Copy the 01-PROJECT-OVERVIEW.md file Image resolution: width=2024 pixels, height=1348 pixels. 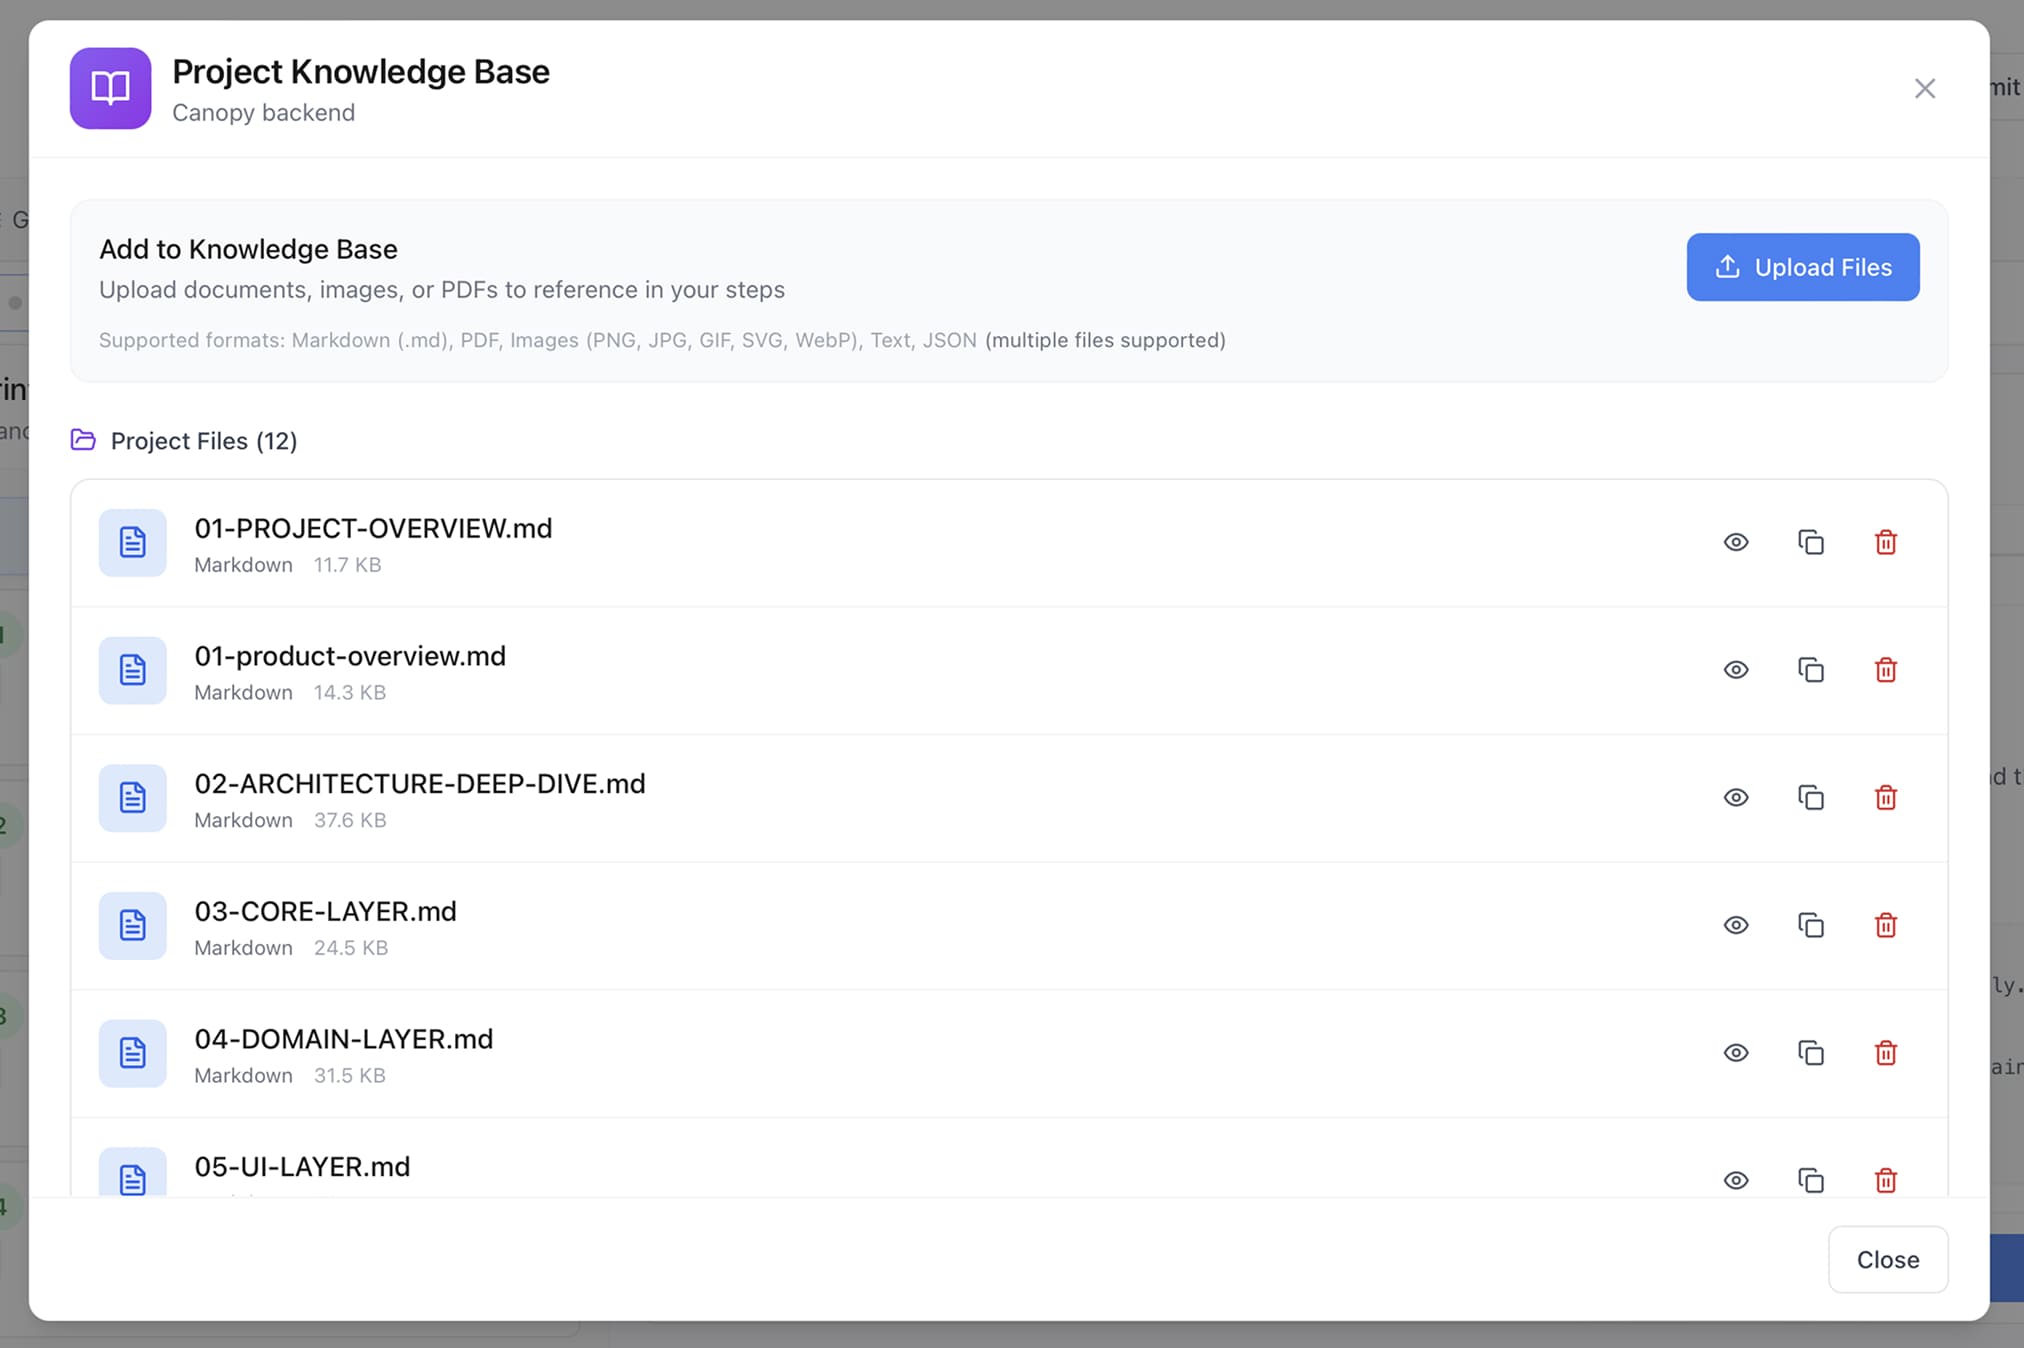click(x=1811, y=542)
